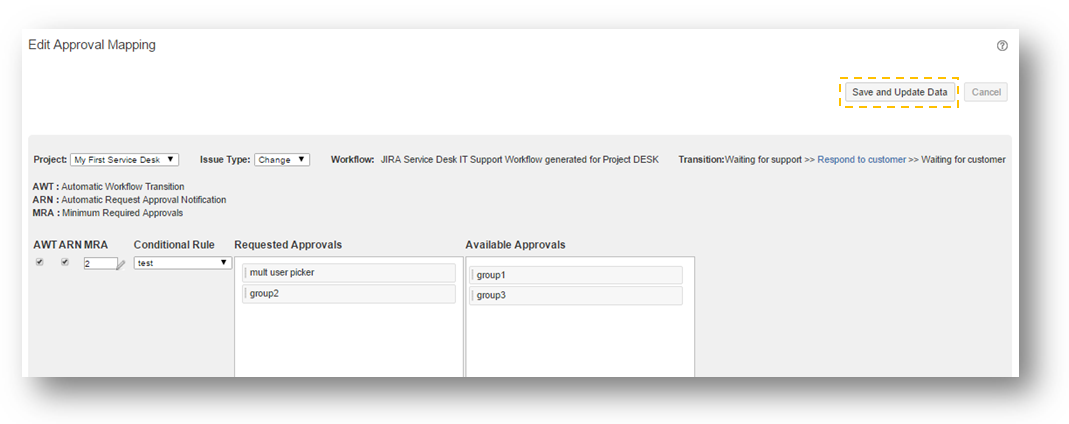Expand the Conditional Rule dropdown

pyautogui.click(x=182, y=263)
